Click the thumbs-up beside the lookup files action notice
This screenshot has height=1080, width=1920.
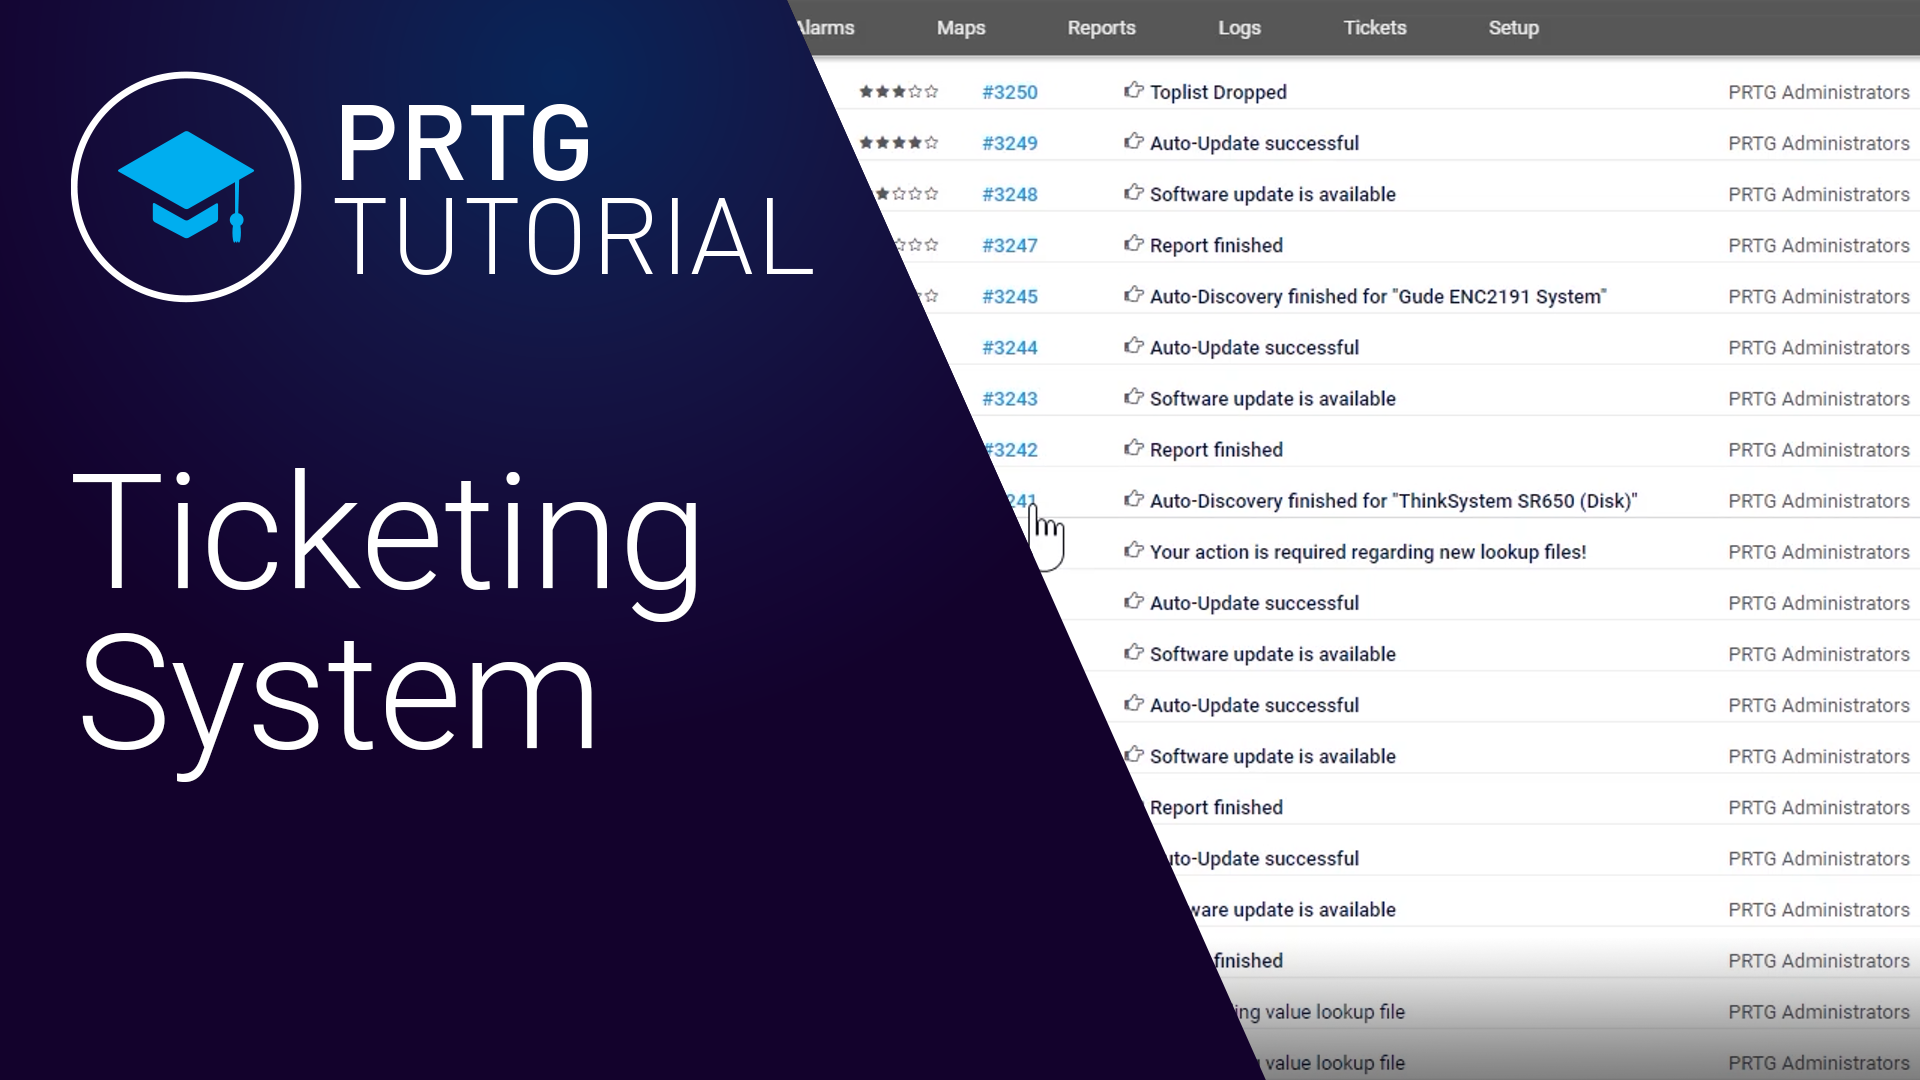(x=1134, y=551)
